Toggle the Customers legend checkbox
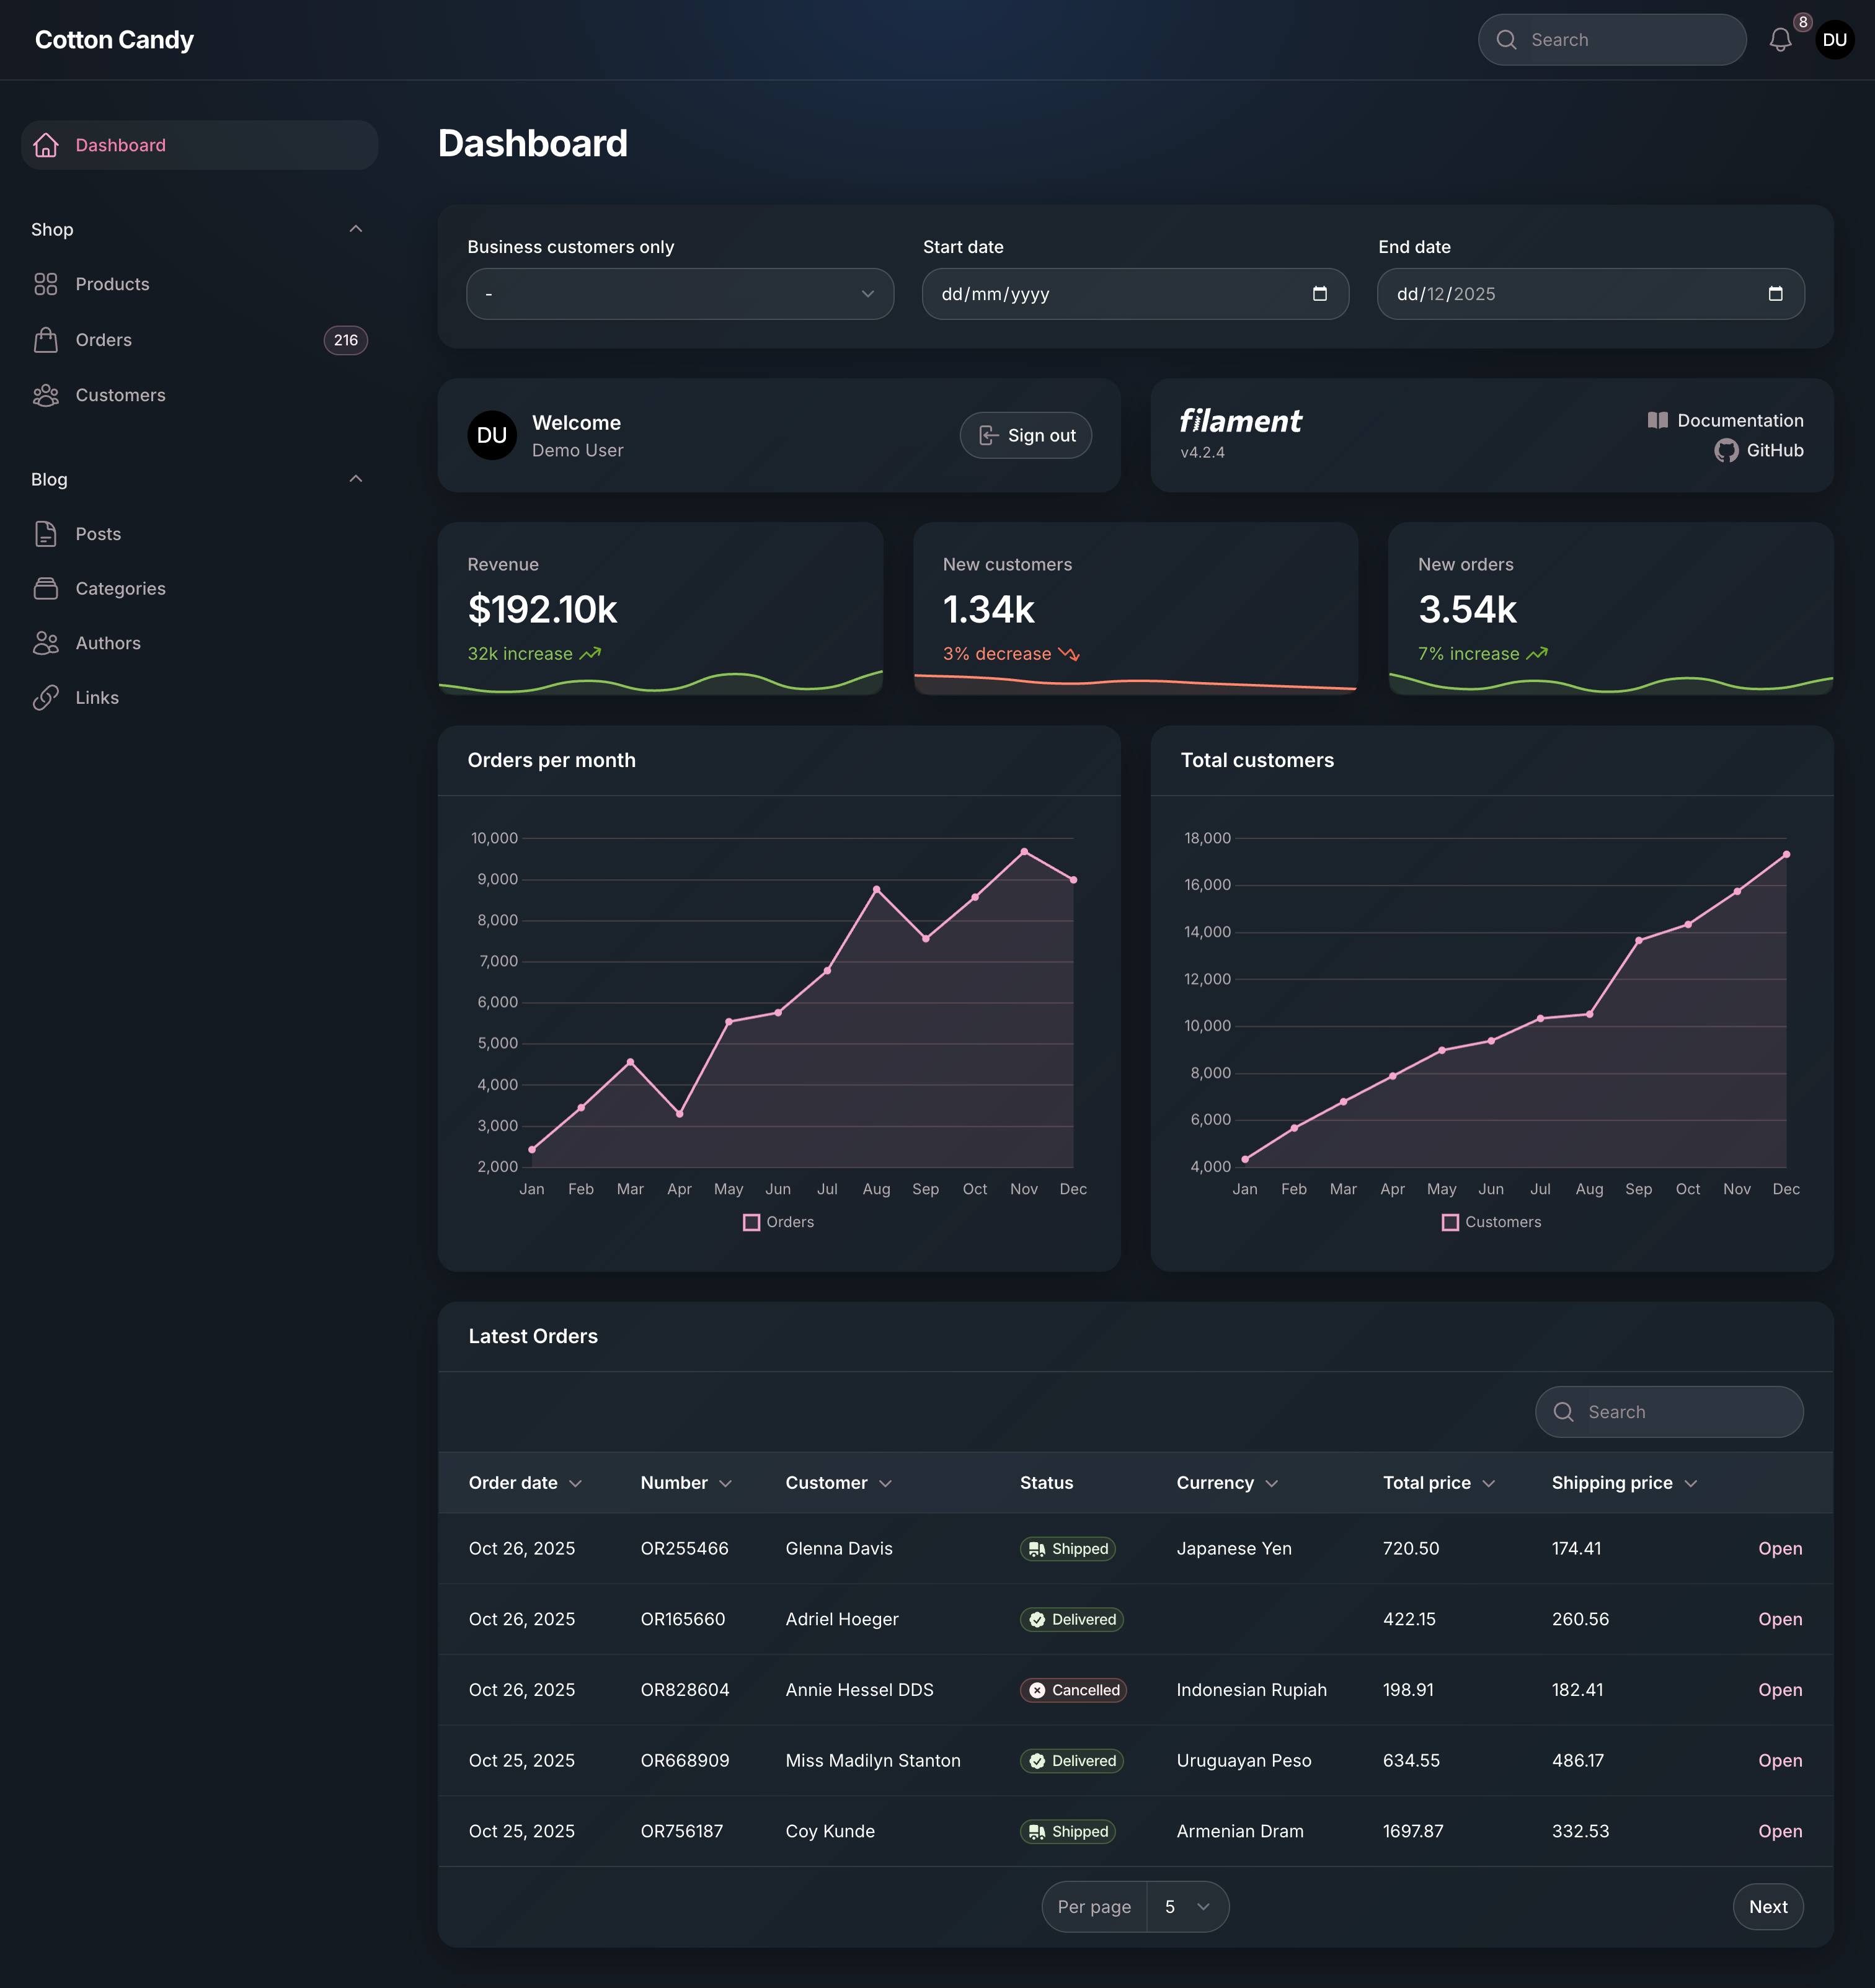 pos(1450,1221)
